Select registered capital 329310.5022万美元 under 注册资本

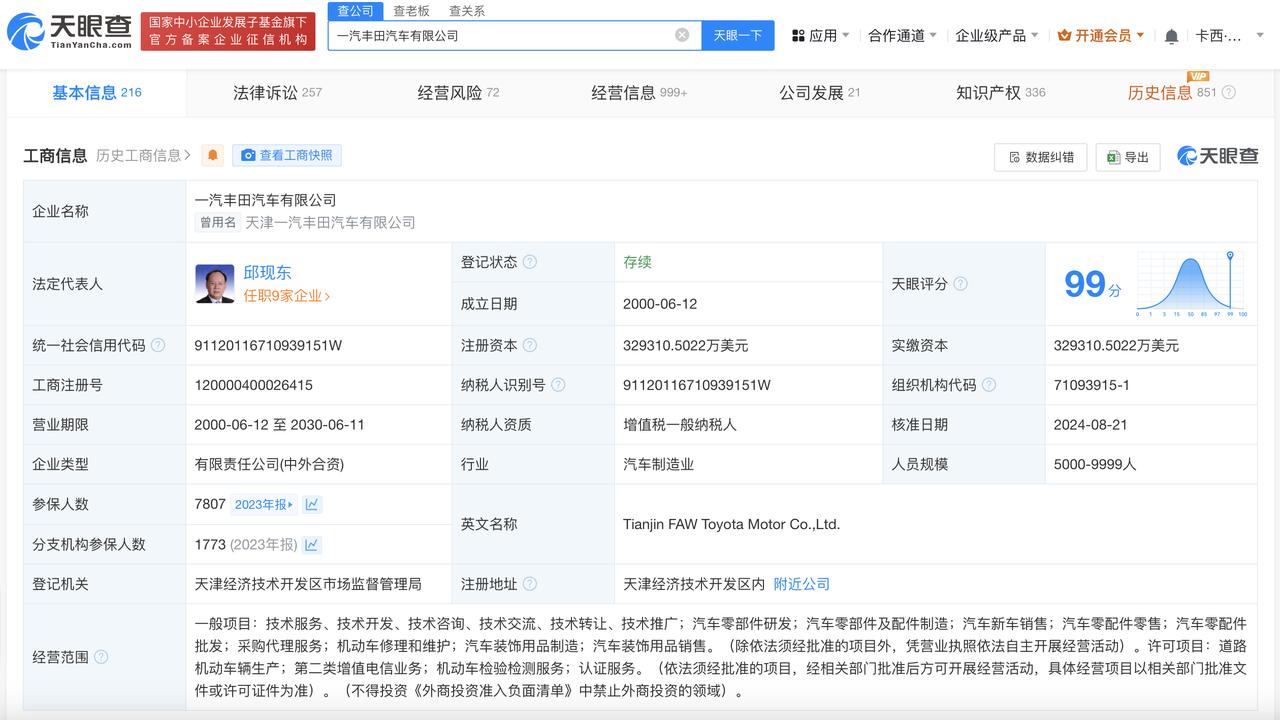click(x=685, y=345)
